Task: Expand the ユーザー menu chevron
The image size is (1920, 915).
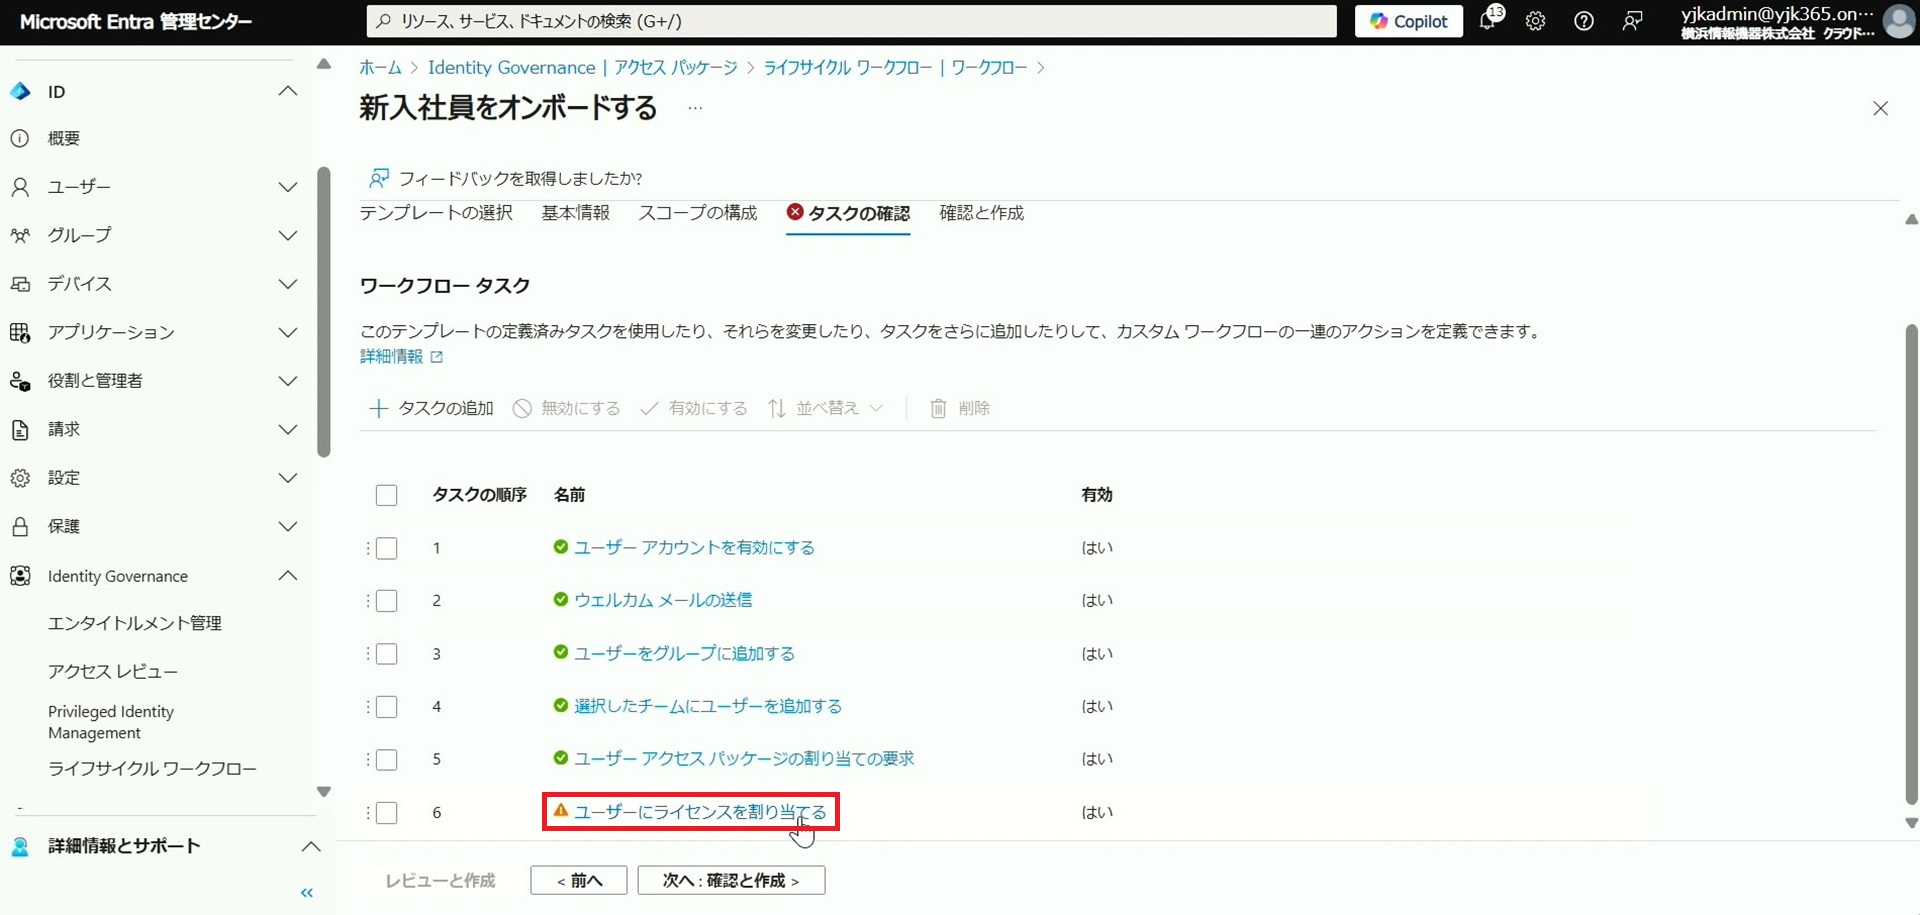Action: click(x=288, y=187)
